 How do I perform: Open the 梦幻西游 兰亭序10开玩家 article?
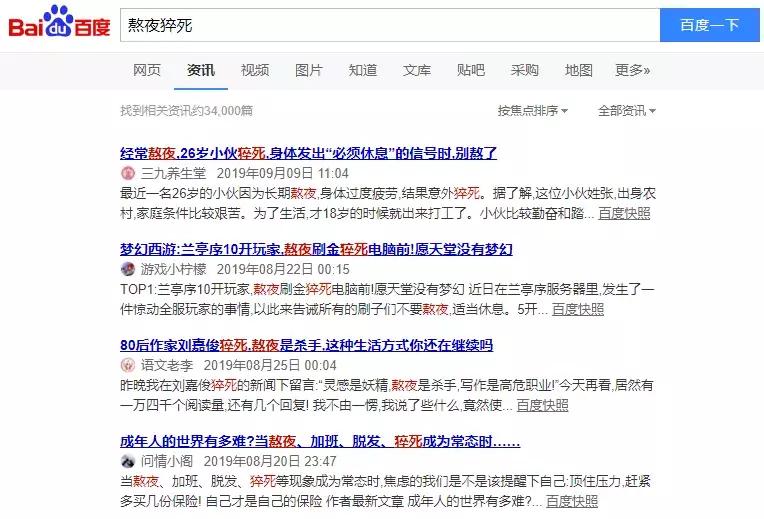(316, 249)
